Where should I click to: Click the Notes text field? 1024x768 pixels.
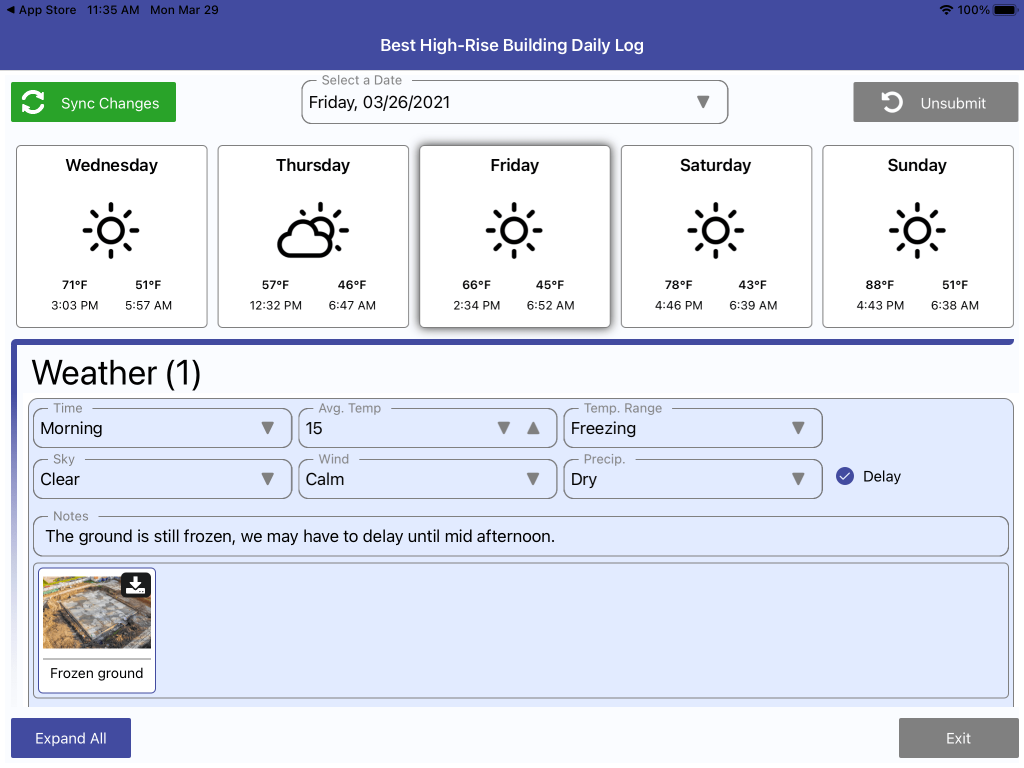(521, 536)
